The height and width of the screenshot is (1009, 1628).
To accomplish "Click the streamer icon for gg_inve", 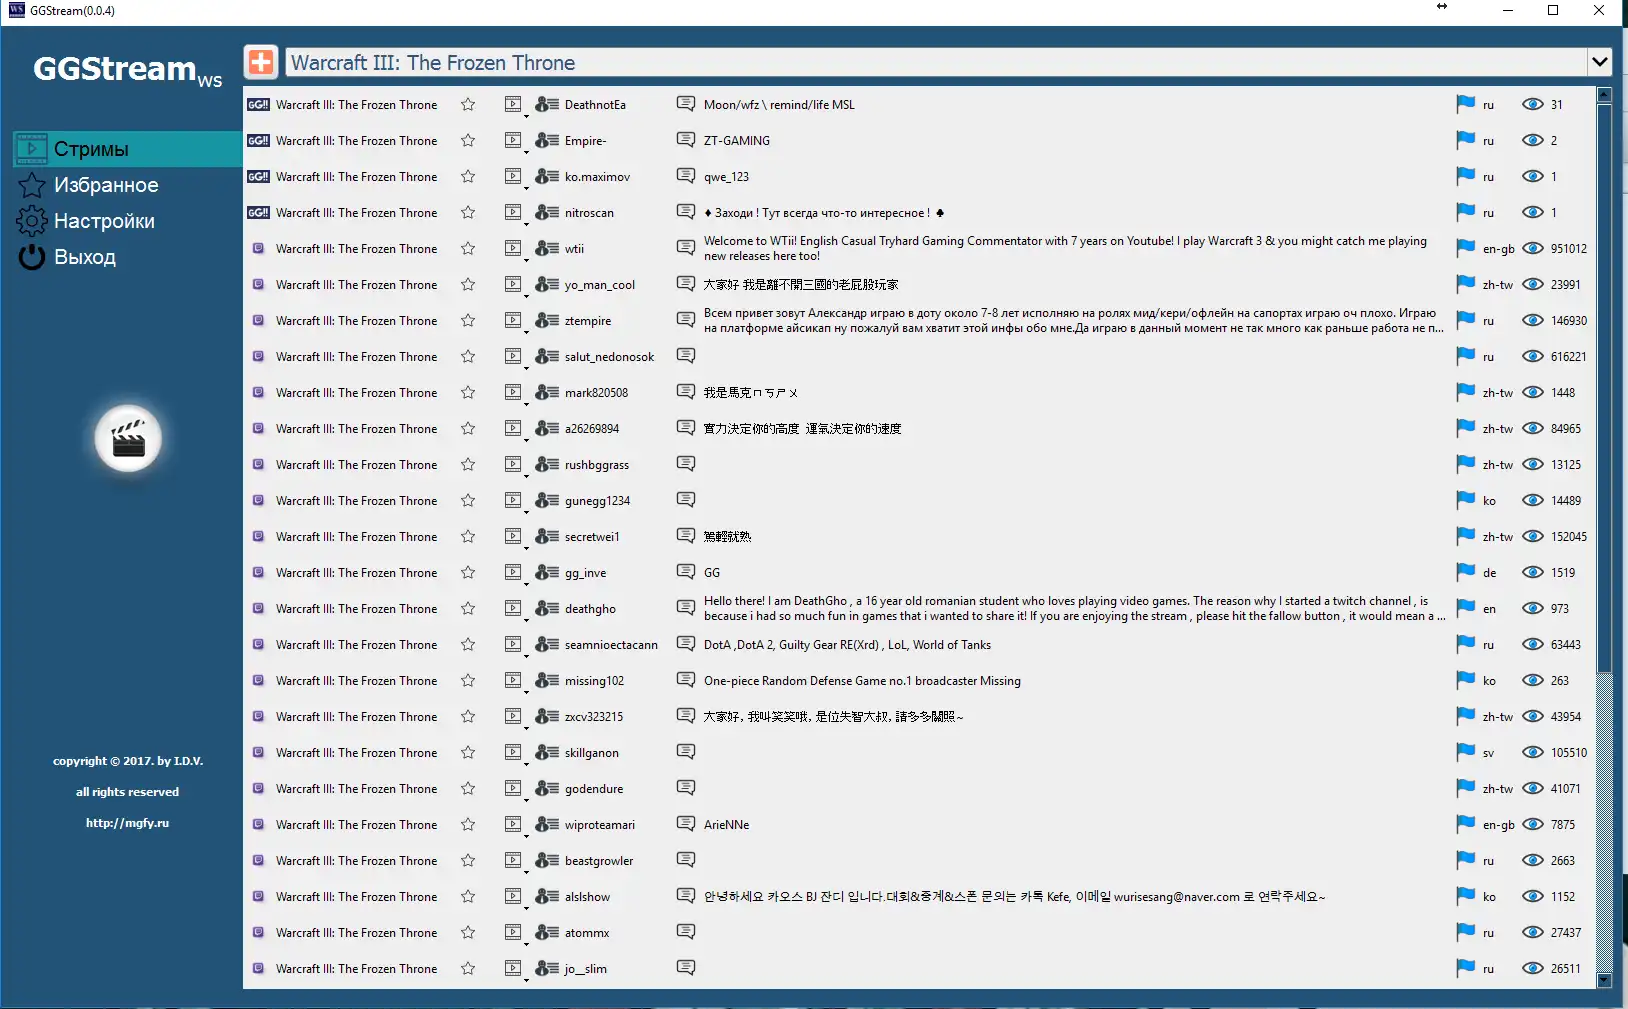I will [x=547, y=572].
